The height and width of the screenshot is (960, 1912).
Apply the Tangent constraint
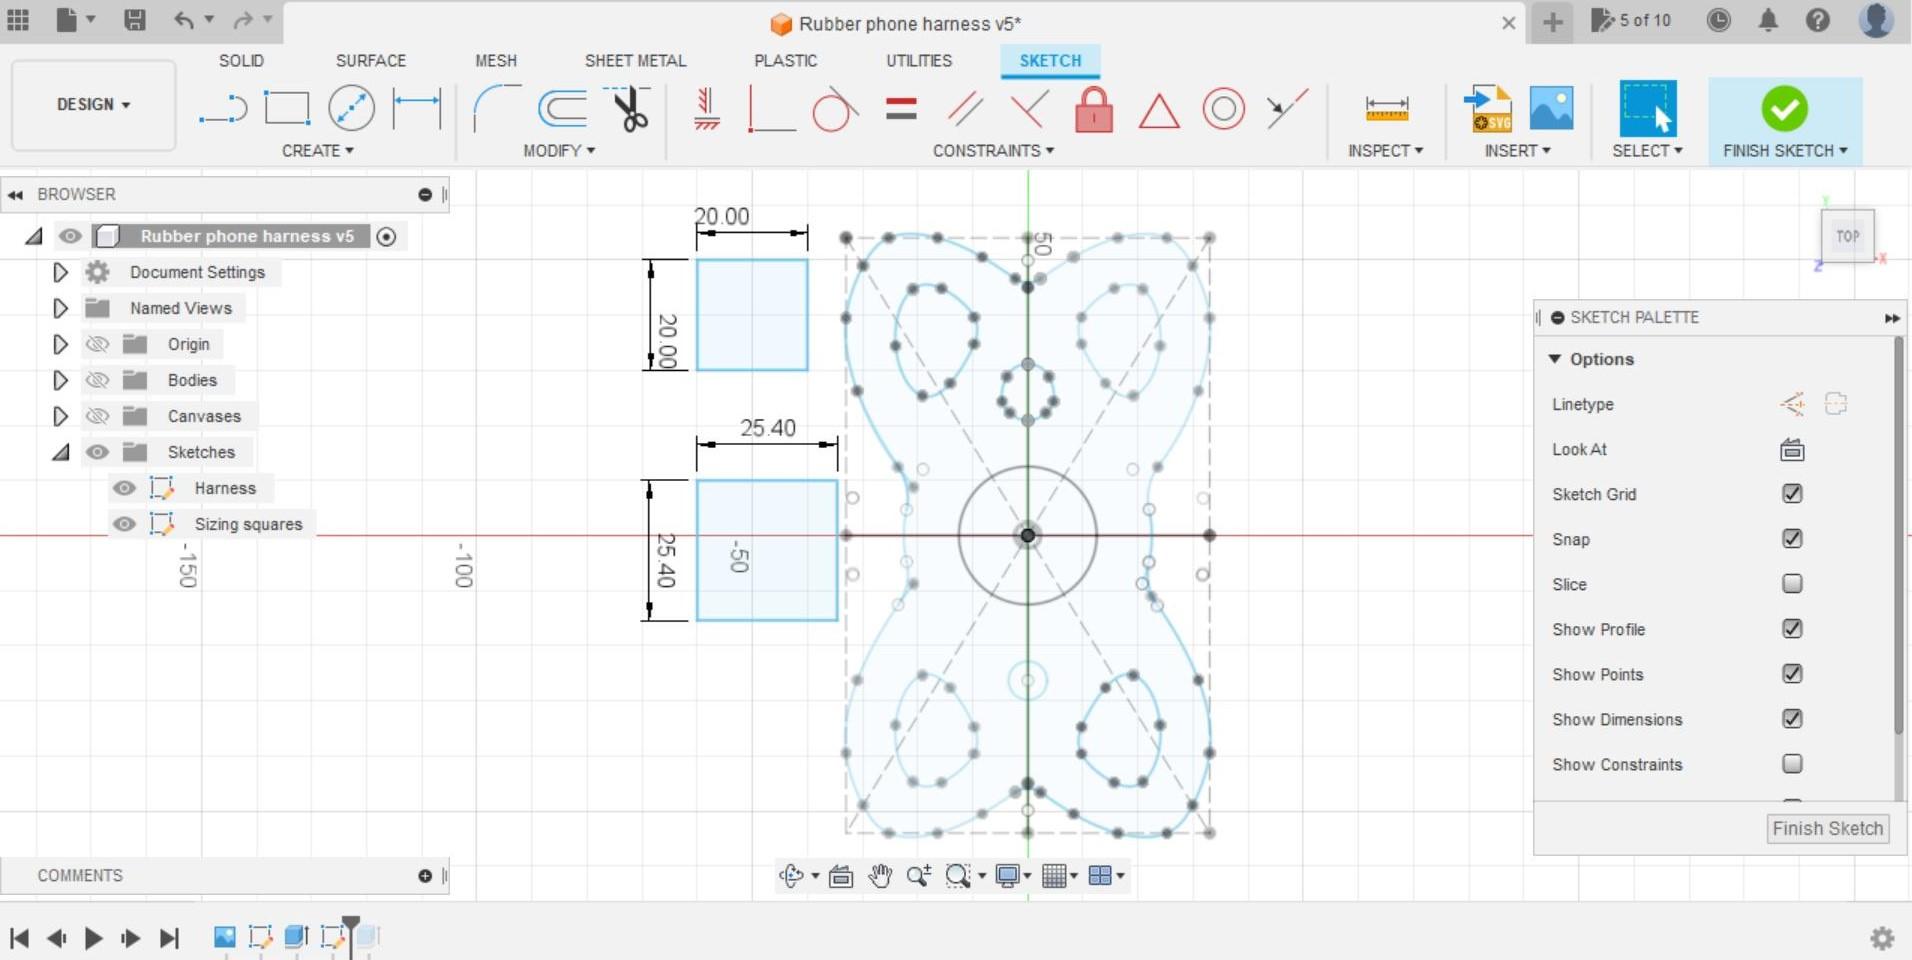point(835,108)
